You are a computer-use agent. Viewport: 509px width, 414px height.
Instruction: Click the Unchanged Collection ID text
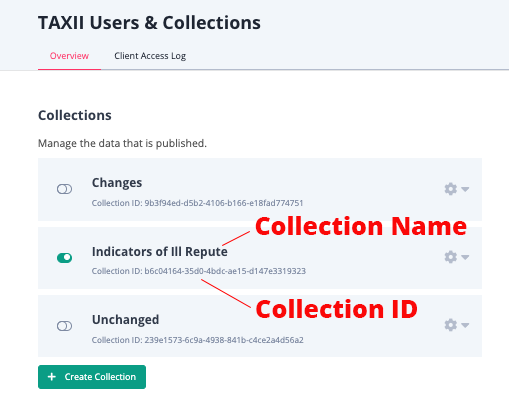pos(198,340)
